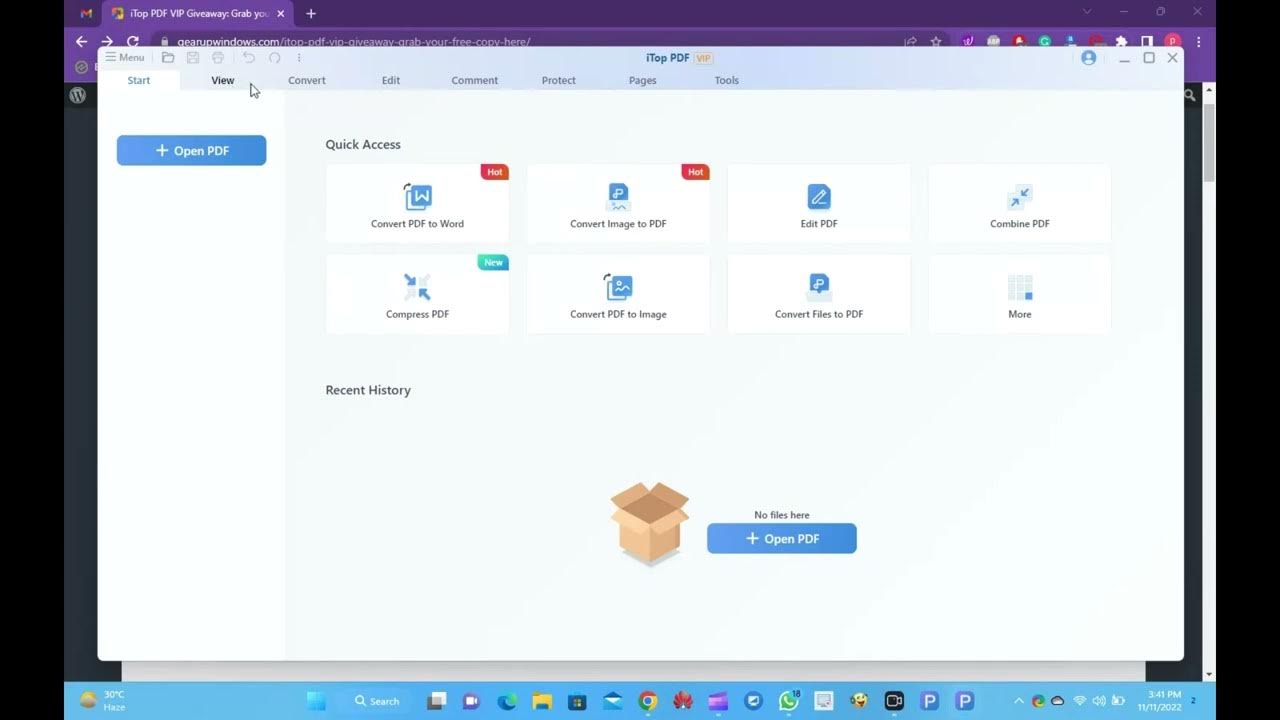
Task: Click the save disk icon in iTop PDF toolbar
Action: click(x=193, y=58)
